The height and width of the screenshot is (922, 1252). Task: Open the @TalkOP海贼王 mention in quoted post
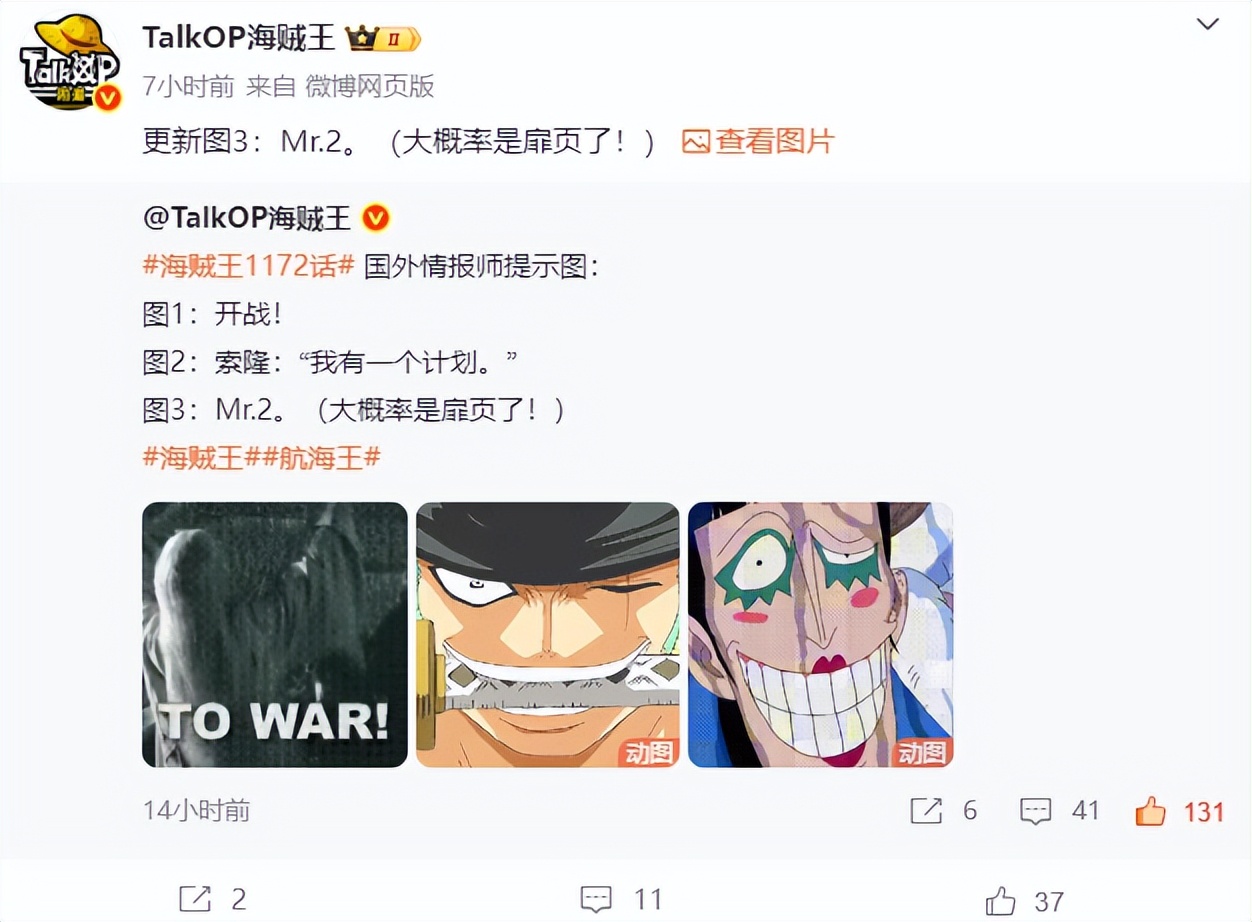(247, 218)
